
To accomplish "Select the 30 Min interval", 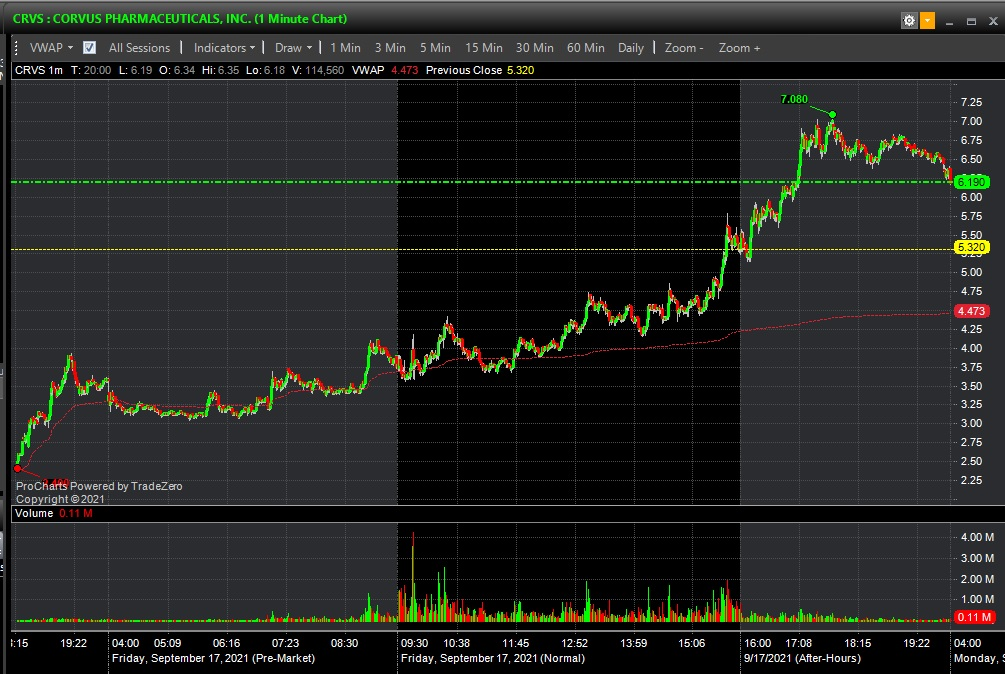I will point(535,48).
